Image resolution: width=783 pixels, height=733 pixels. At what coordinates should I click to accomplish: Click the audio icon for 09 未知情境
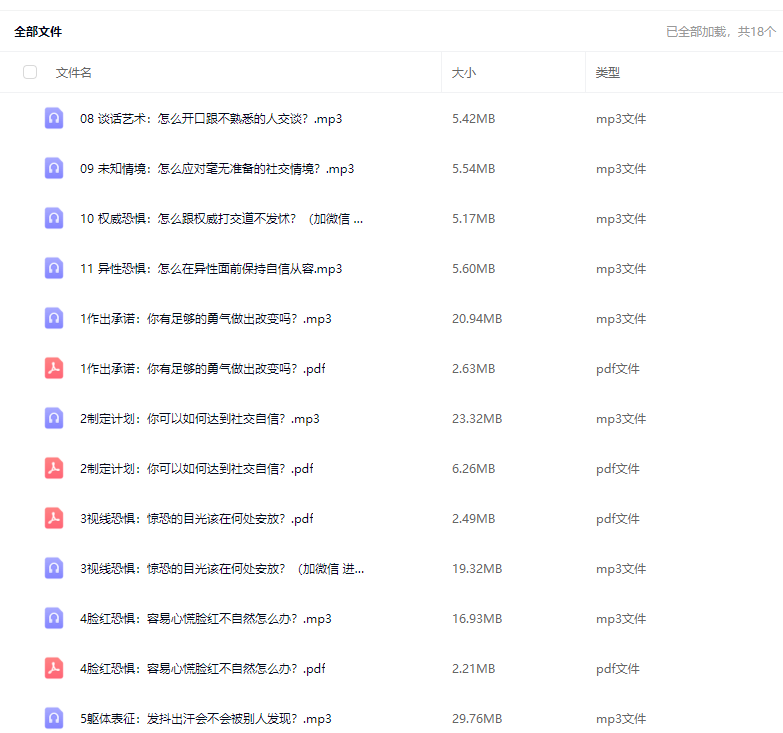(54, 168)
